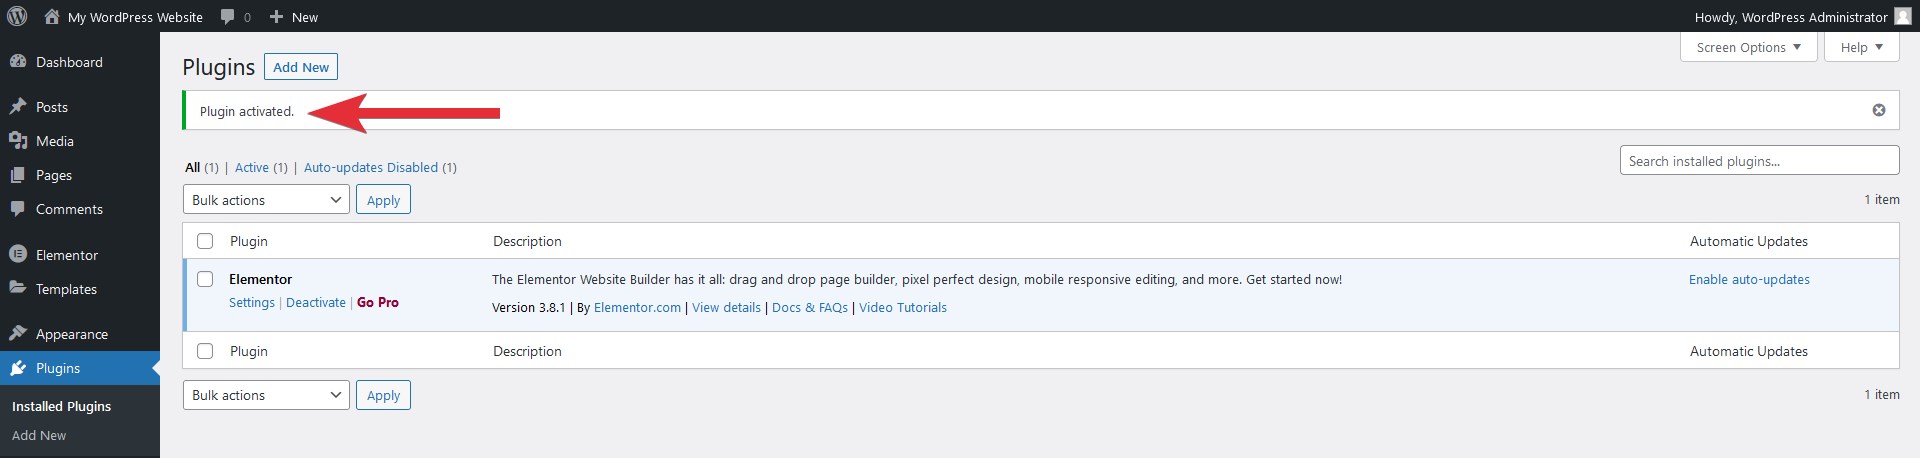Open Video Tutorials link
The width and height of the screenshot is (1920, 458).
click(x=903, y=307)
